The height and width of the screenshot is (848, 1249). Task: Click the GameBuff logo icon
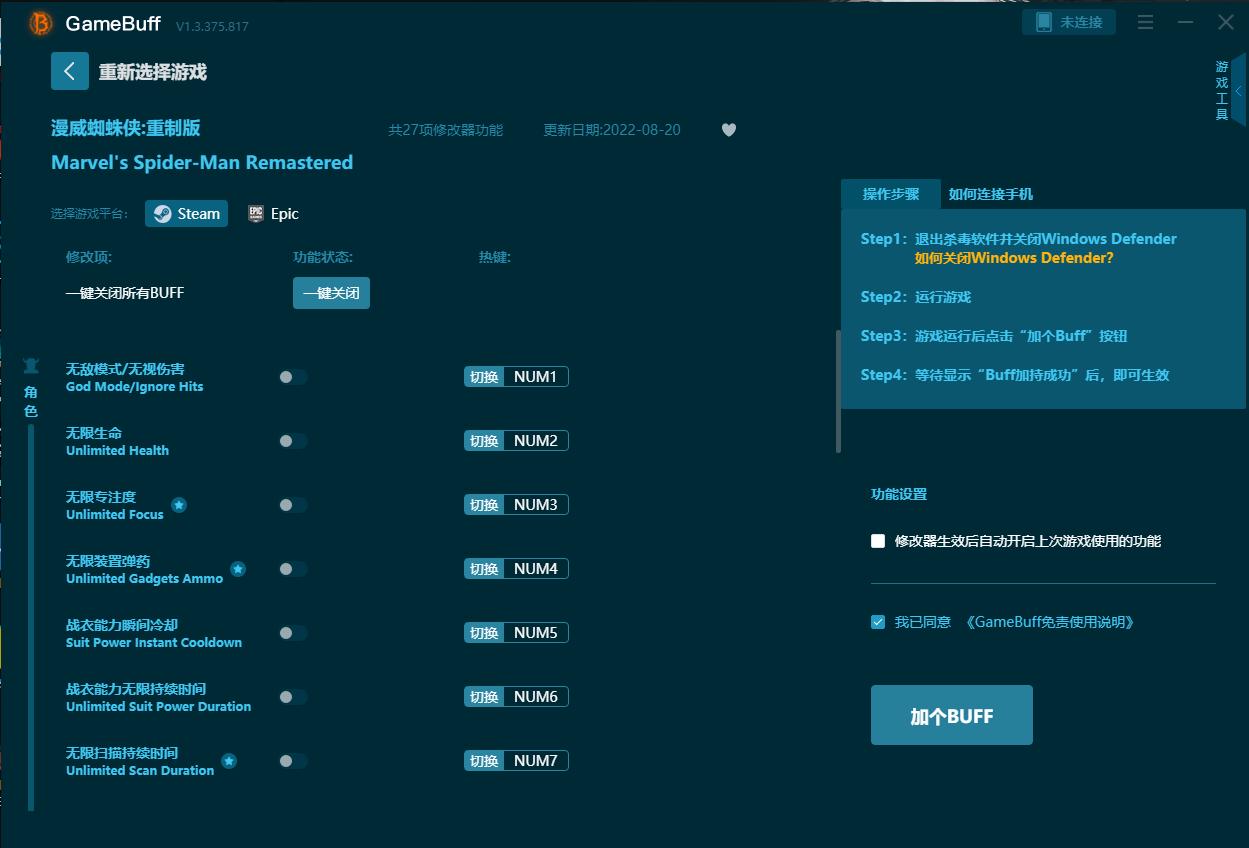[40, 23]
